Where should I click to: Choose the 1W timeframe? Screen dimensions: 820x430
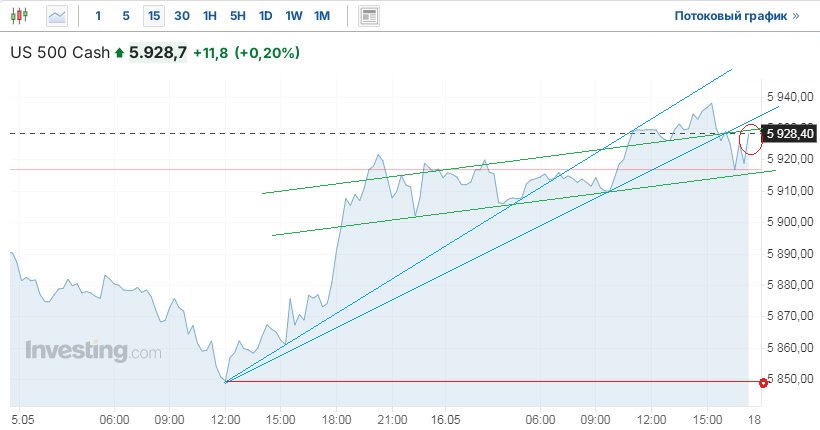point(294,16)
